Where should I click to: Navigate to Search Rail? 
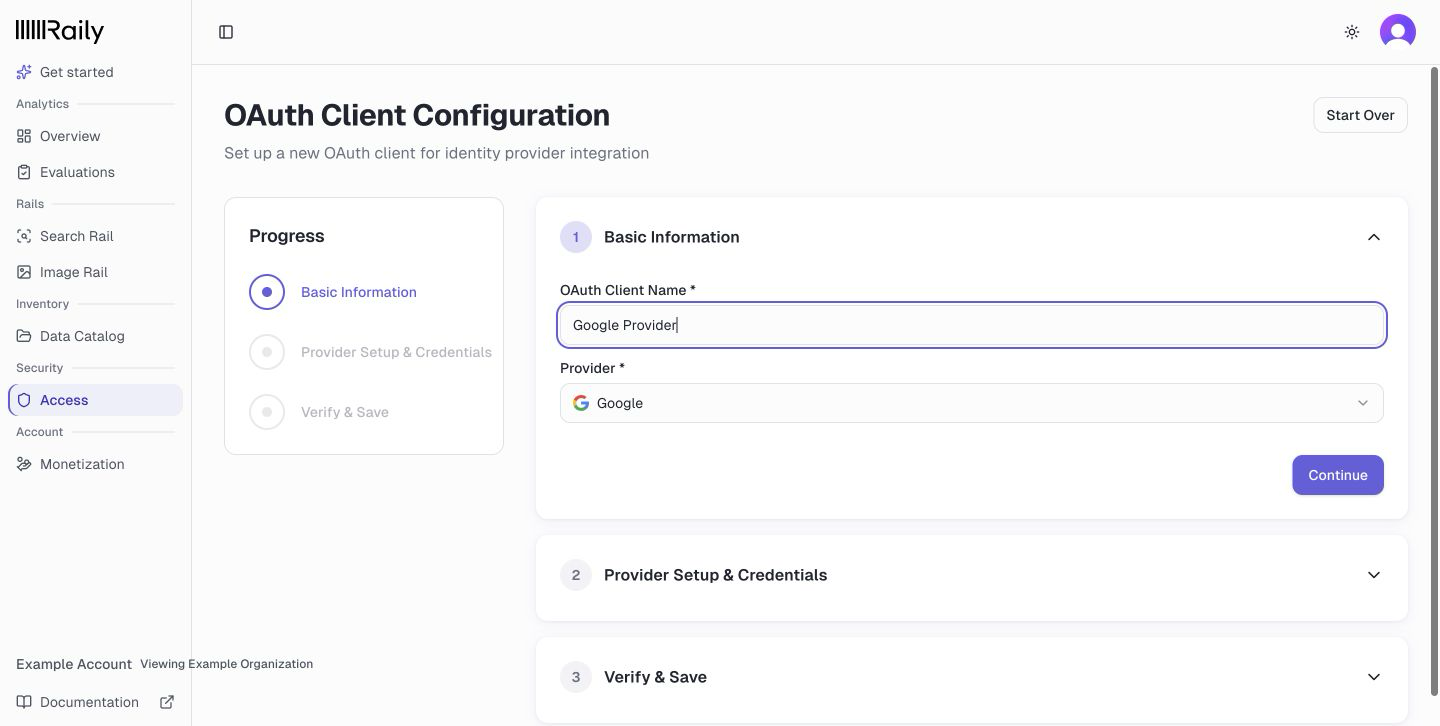pyautogui.click(x=95, y=236)
